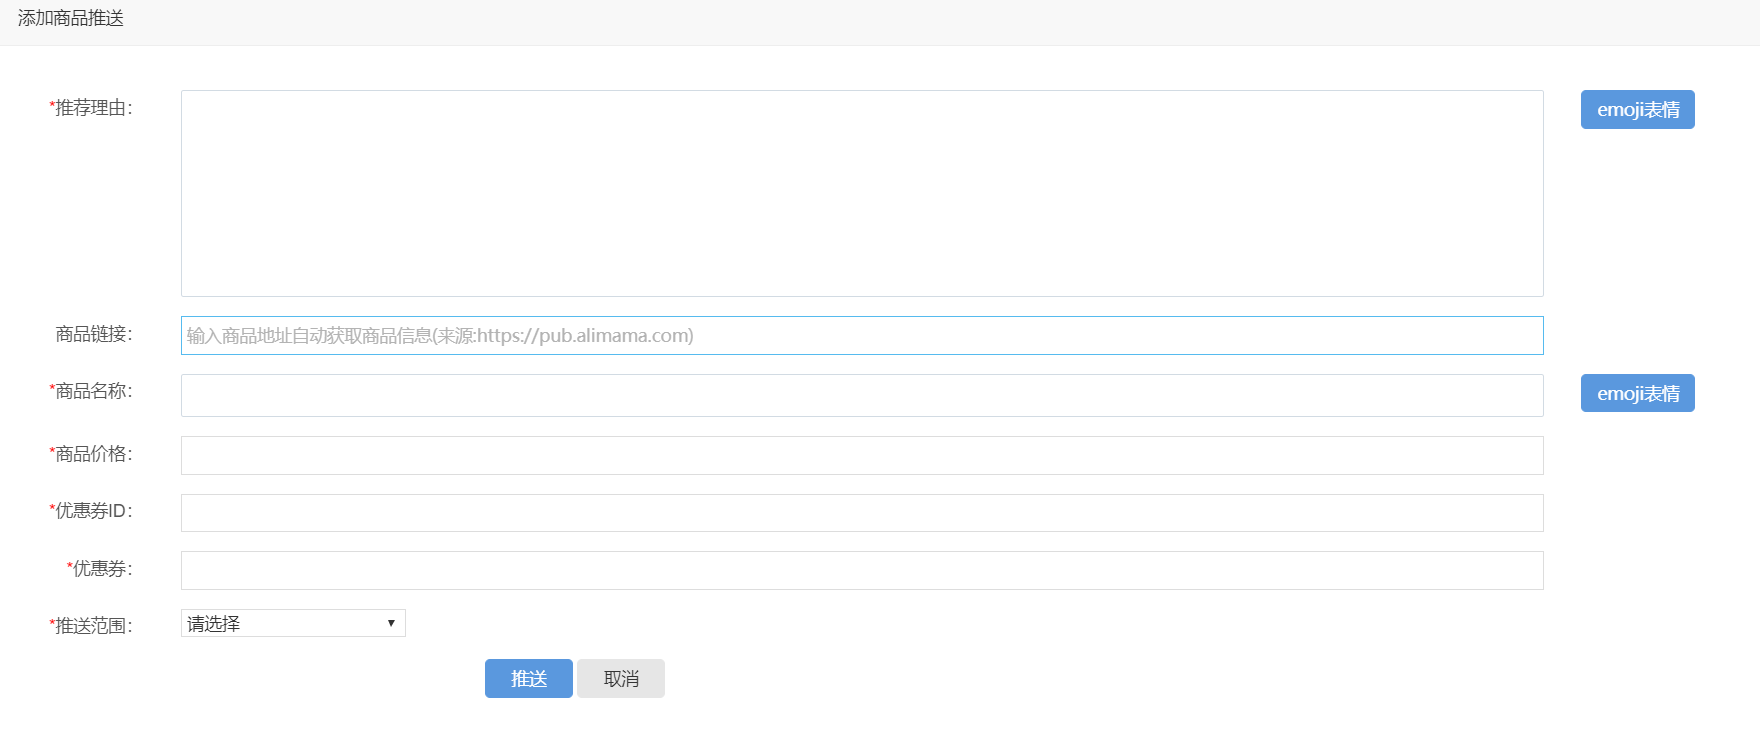Click the dropdown arrow for 推送范围
Image resolution: width=1760 pixels, height=733 pixels.
[391, 623]
